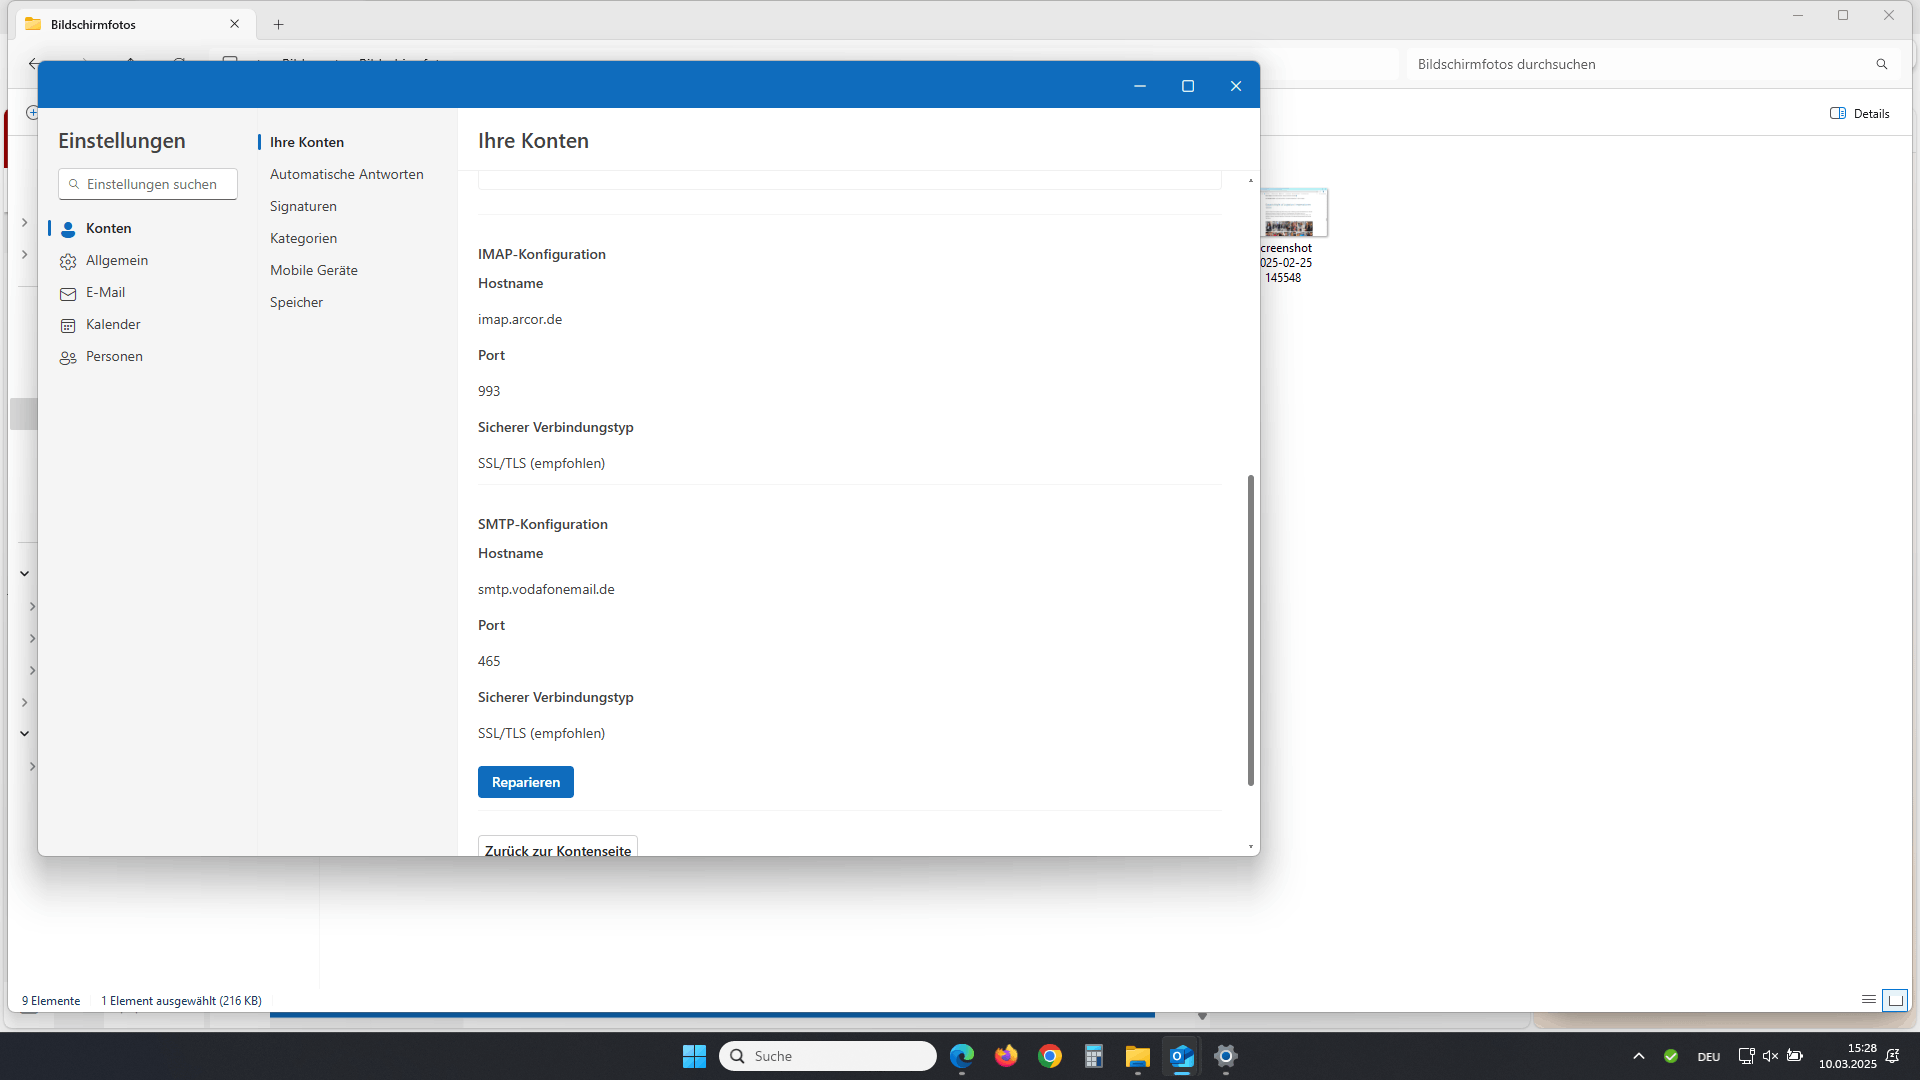Show hidden system tray icons

click(1638, 1056)
